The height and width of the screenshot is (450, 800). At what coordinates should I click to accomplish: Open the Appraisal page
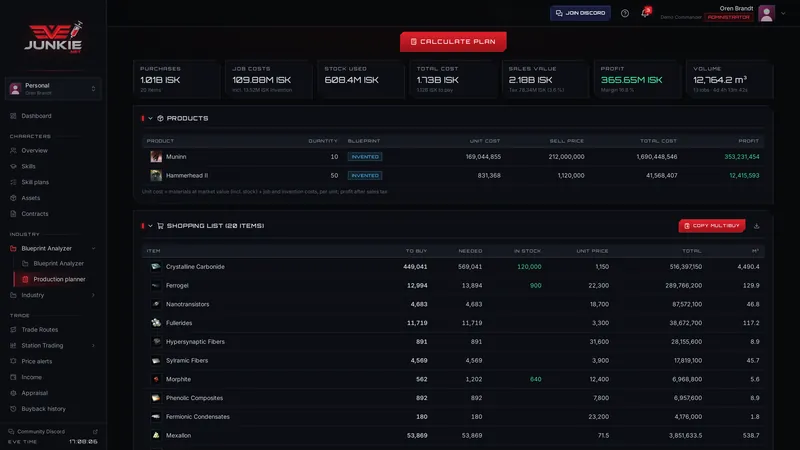point(34,393)
